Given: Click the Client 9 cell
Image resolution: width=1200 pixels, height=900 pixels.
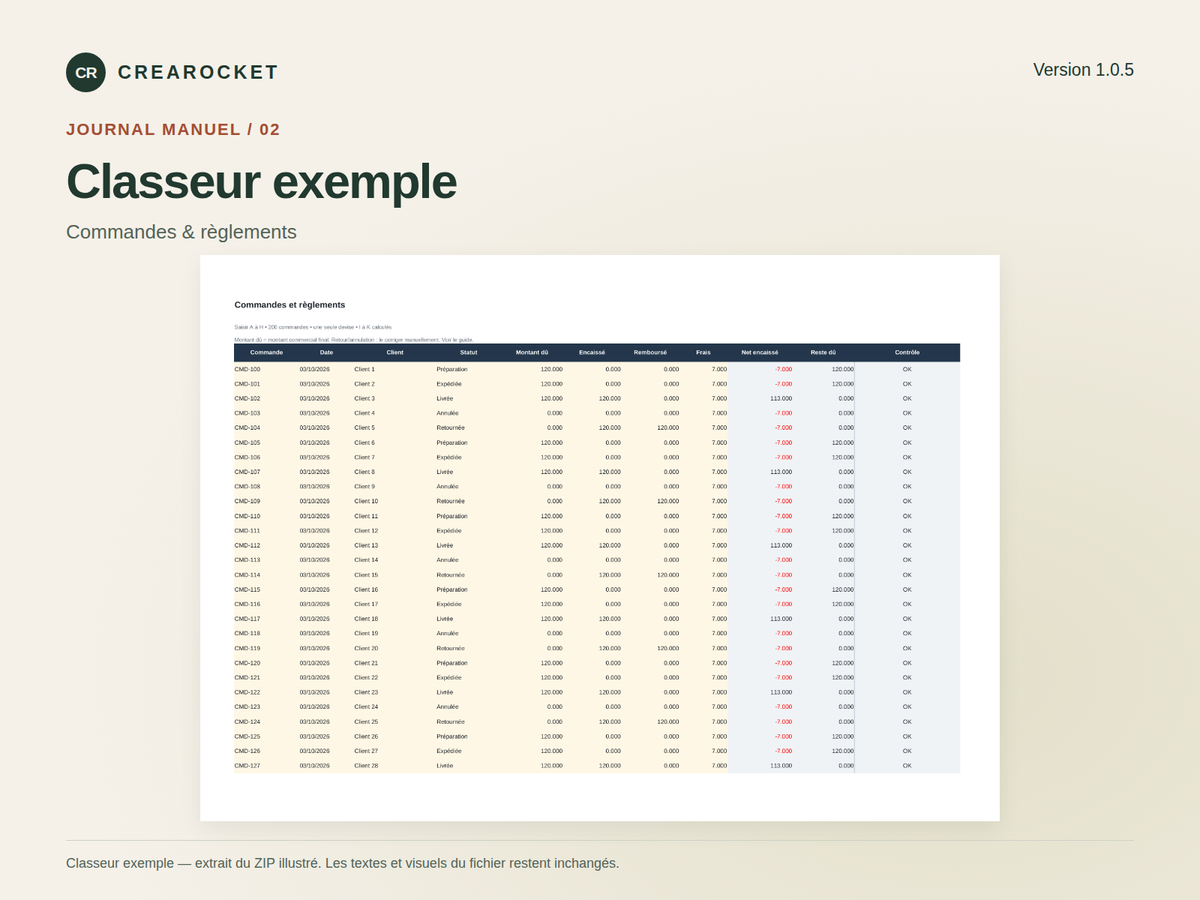Looking at the screenshot, I should click(x=365, y=487).
